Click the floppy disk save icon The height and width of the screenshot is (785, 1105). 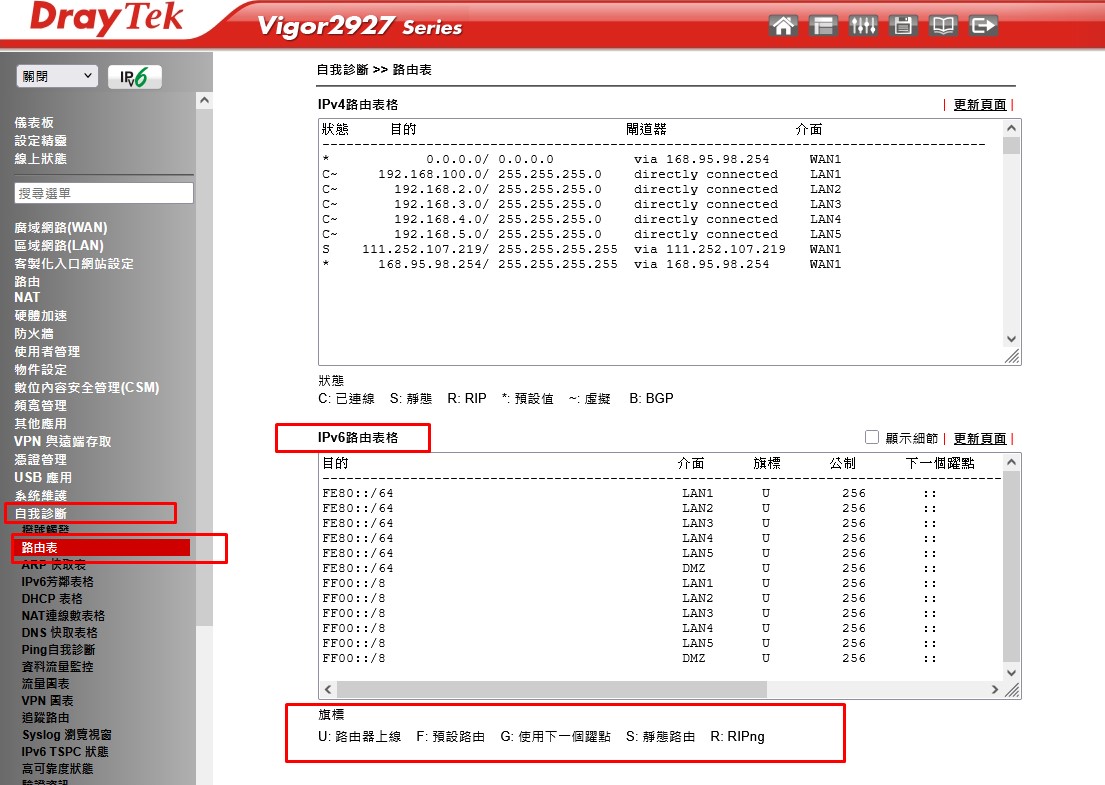point(903,26)
